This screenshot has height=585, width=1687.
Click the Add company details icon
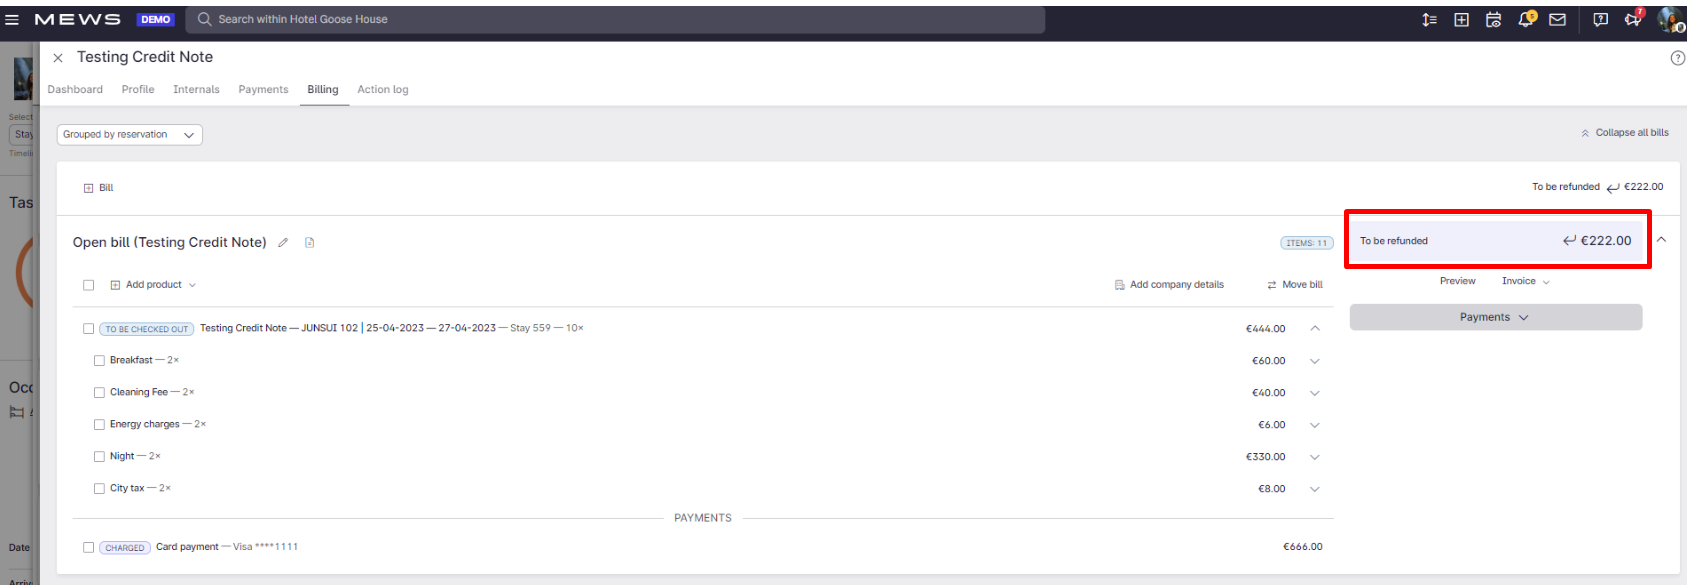[1120, 285]
